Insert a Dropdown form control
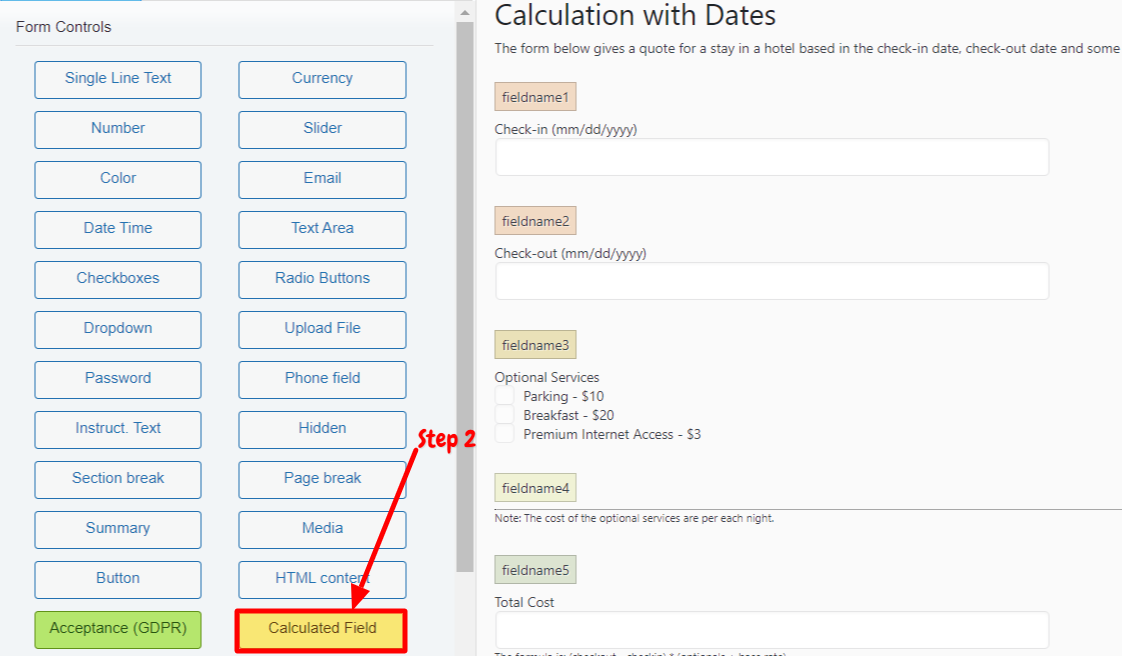This screenshot has height=656, width=1122. pyautogui.click(x=118, y=330)
